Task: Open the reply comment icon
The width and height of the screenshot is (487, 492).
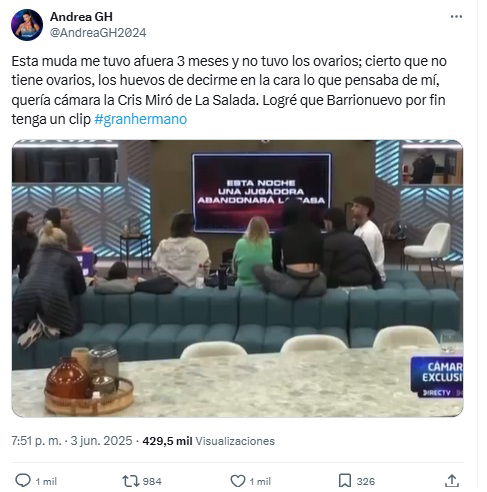Action: pyautogui.click(x=23, y=480)
